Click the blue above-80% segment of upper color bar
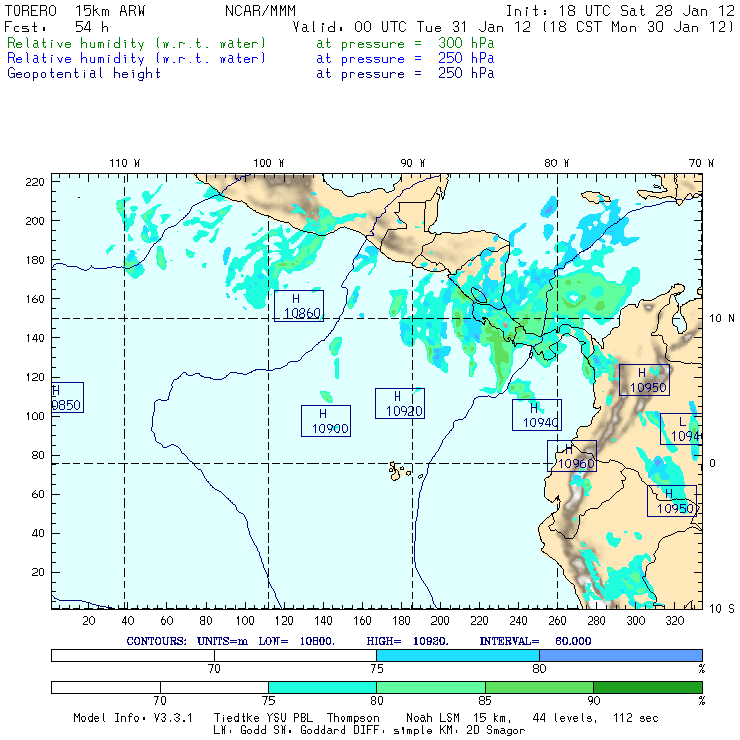 coord(621,655)
